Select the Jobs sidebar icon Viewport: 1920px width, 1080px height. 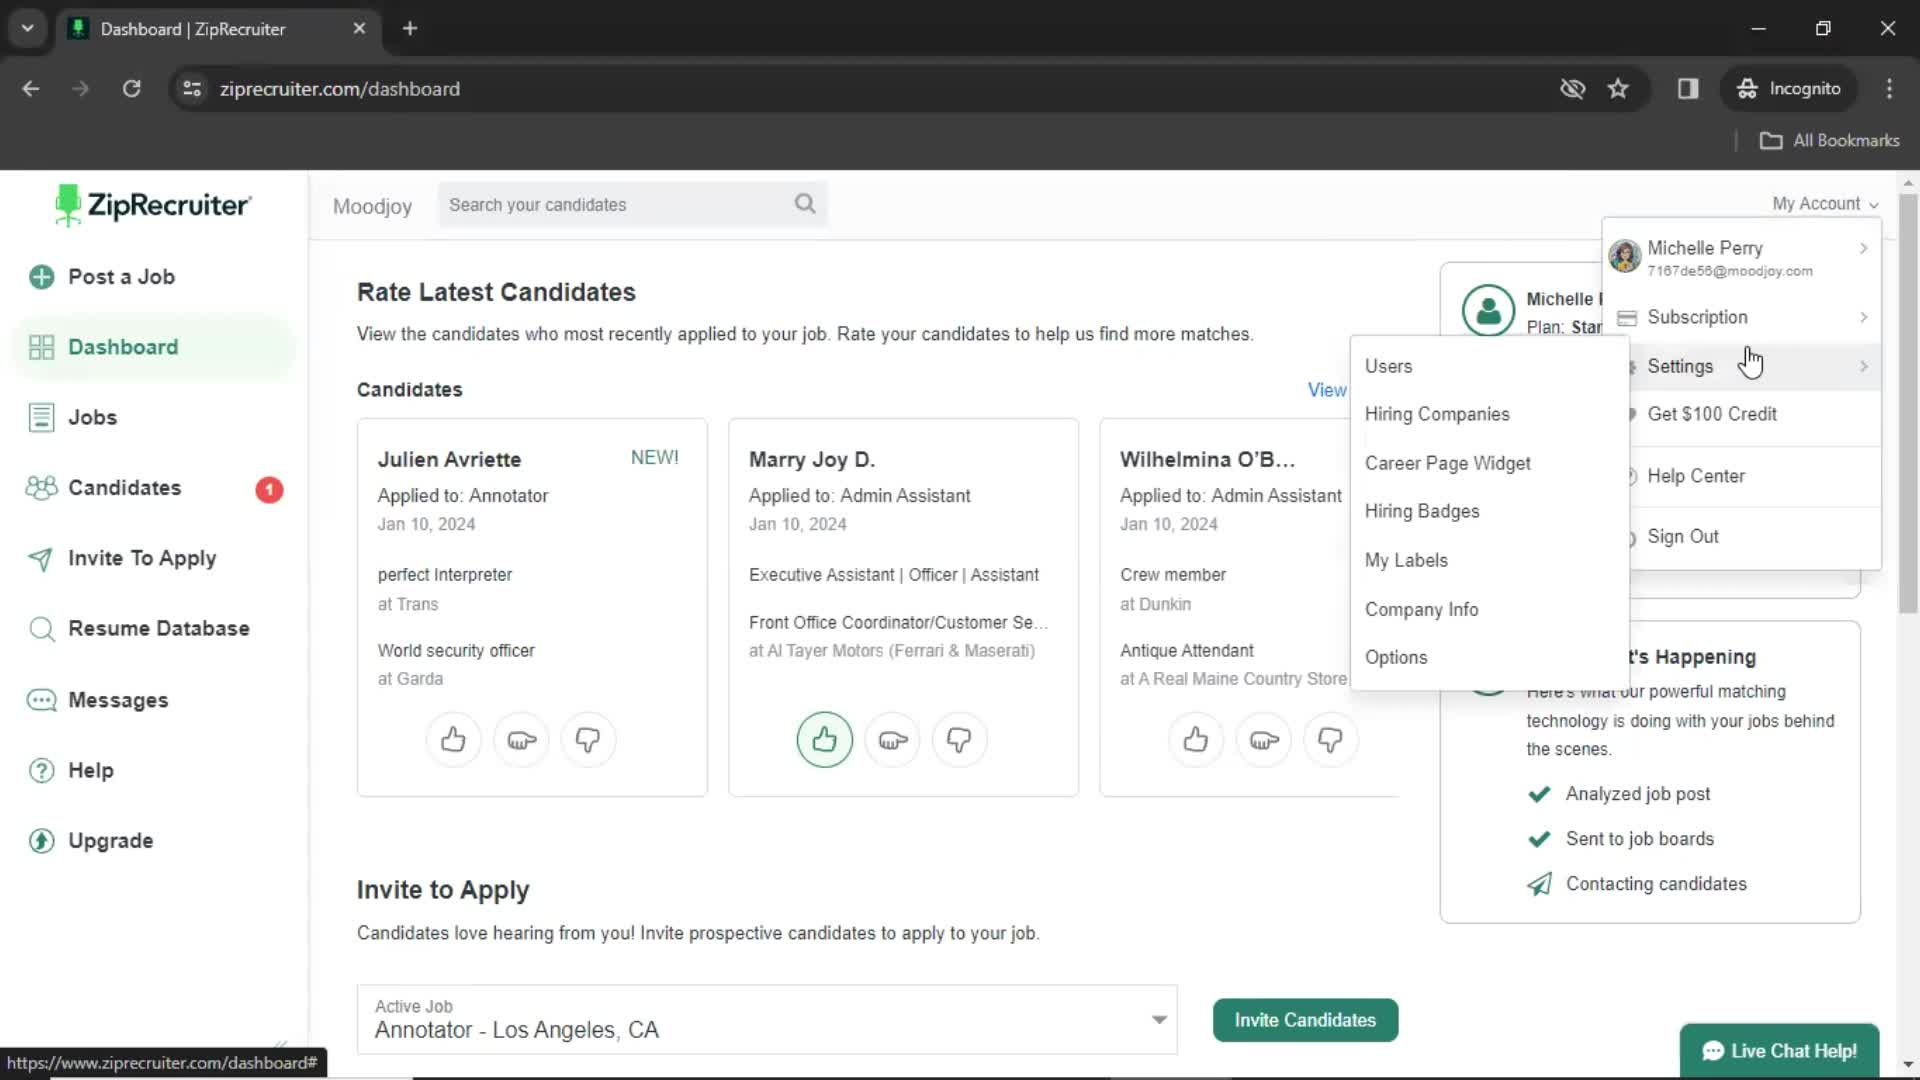41,417
